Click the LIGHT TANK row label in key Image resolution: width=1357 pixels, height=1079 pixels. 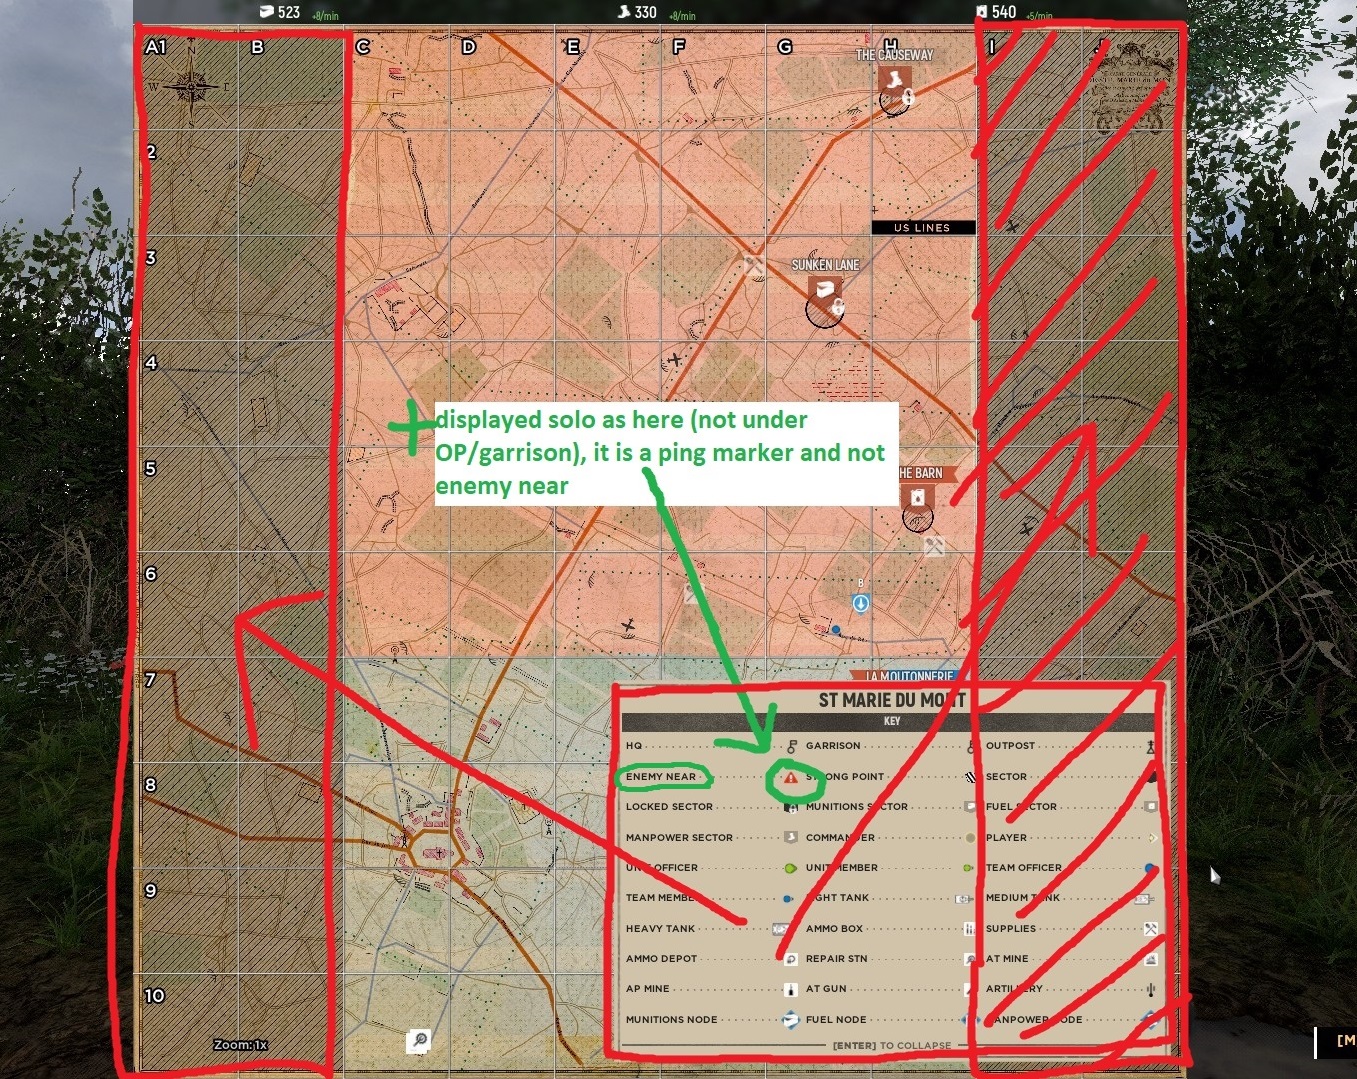837,898
